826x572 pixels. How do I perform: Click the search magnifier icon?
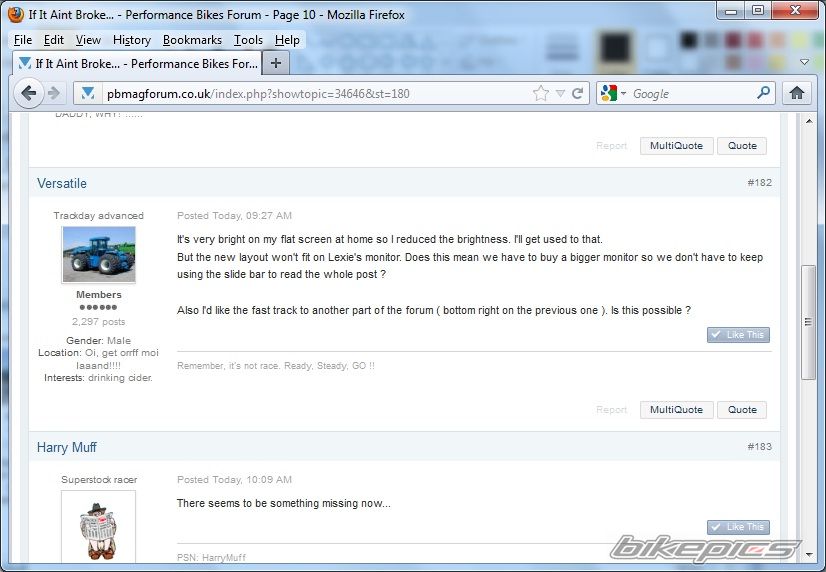click(764, 93)
